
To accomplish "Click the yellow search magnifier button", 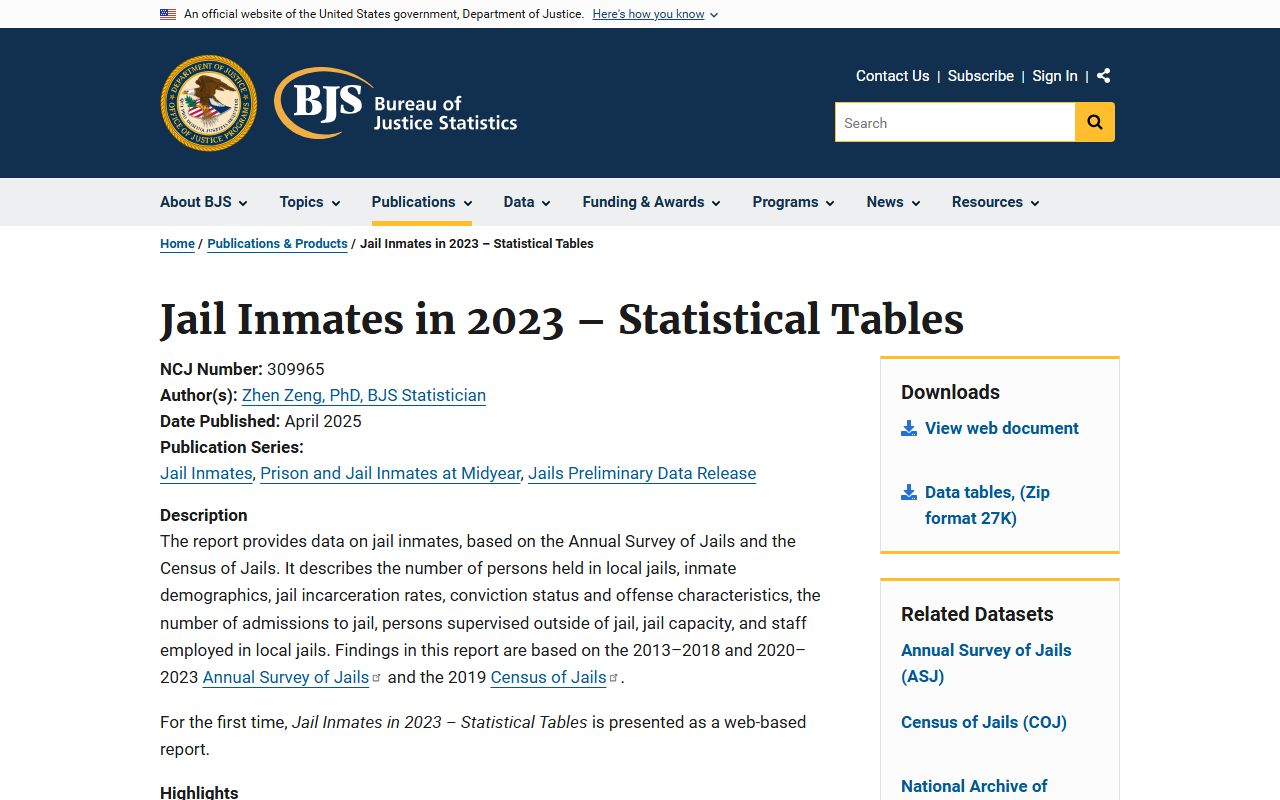I will pyautogui.click(x=1095, y=122).
